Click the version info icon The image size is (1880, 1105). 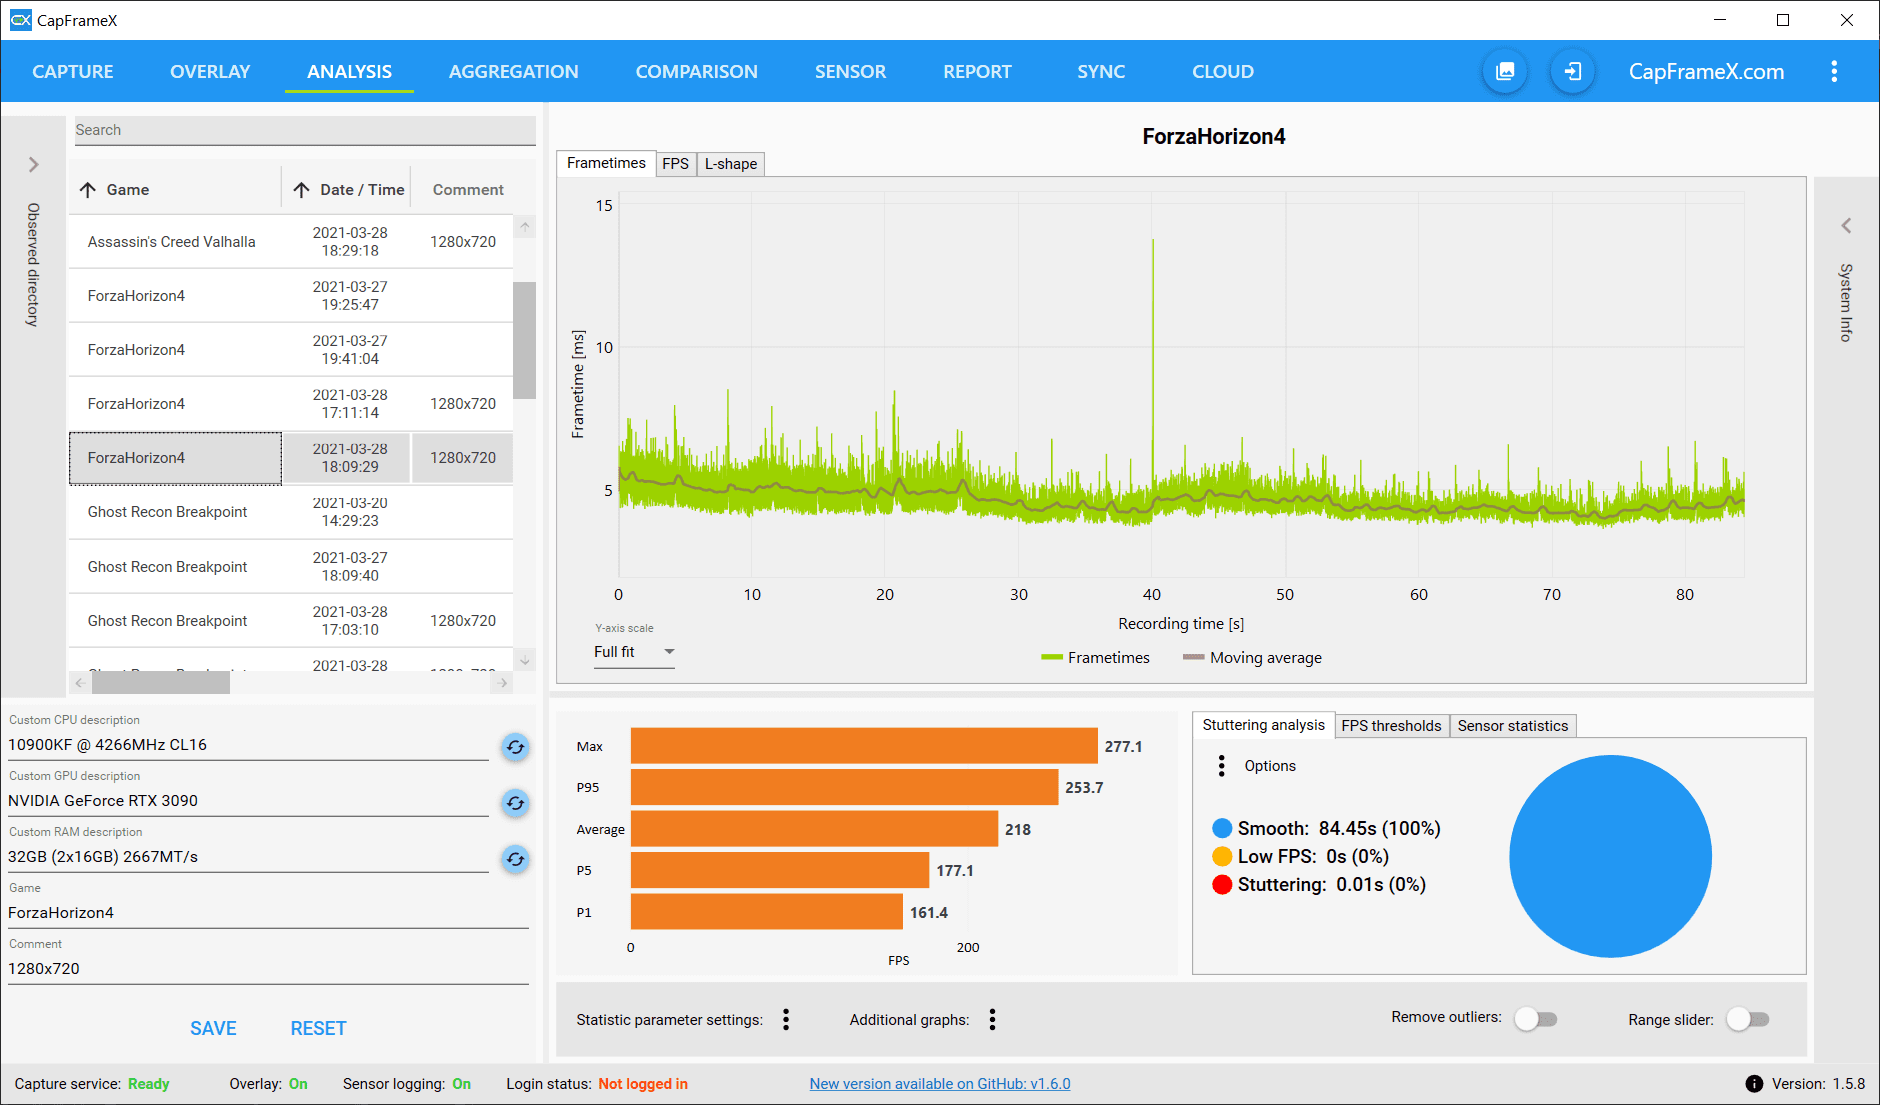click(x=1754, y=1084)
